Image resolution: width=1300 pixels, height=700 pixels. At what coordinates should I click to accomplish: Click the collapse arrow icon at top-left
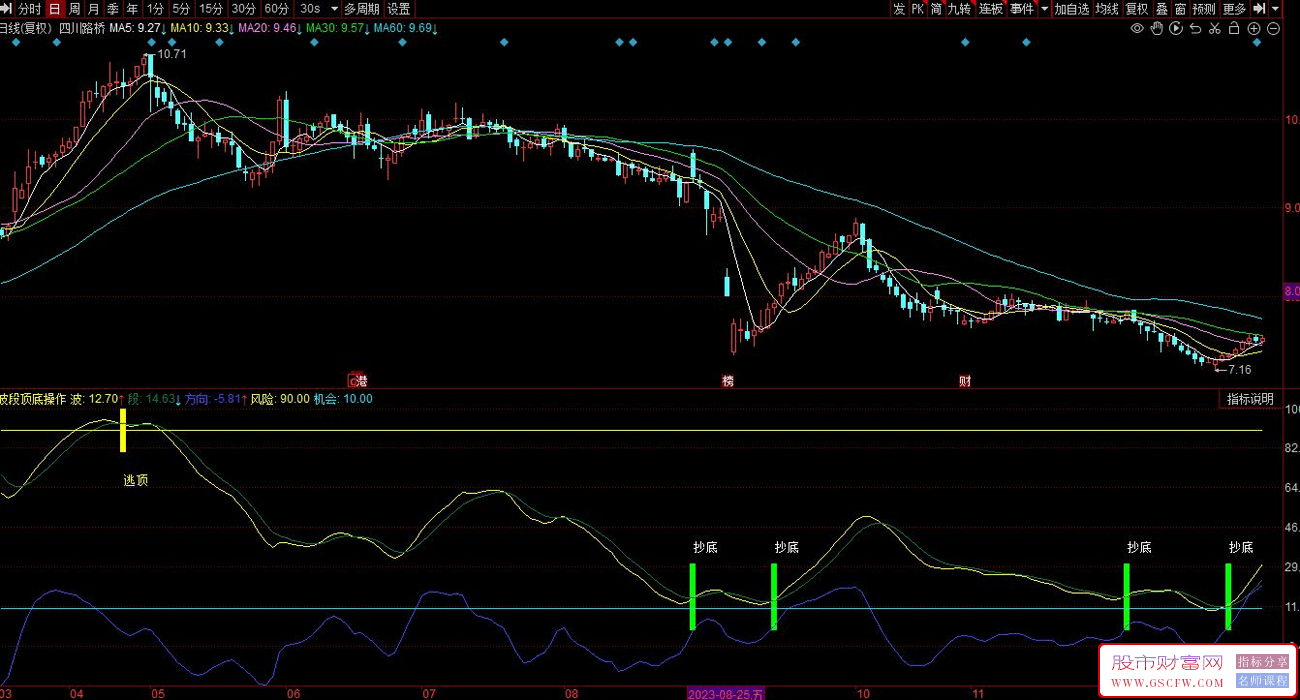point(8,9)
